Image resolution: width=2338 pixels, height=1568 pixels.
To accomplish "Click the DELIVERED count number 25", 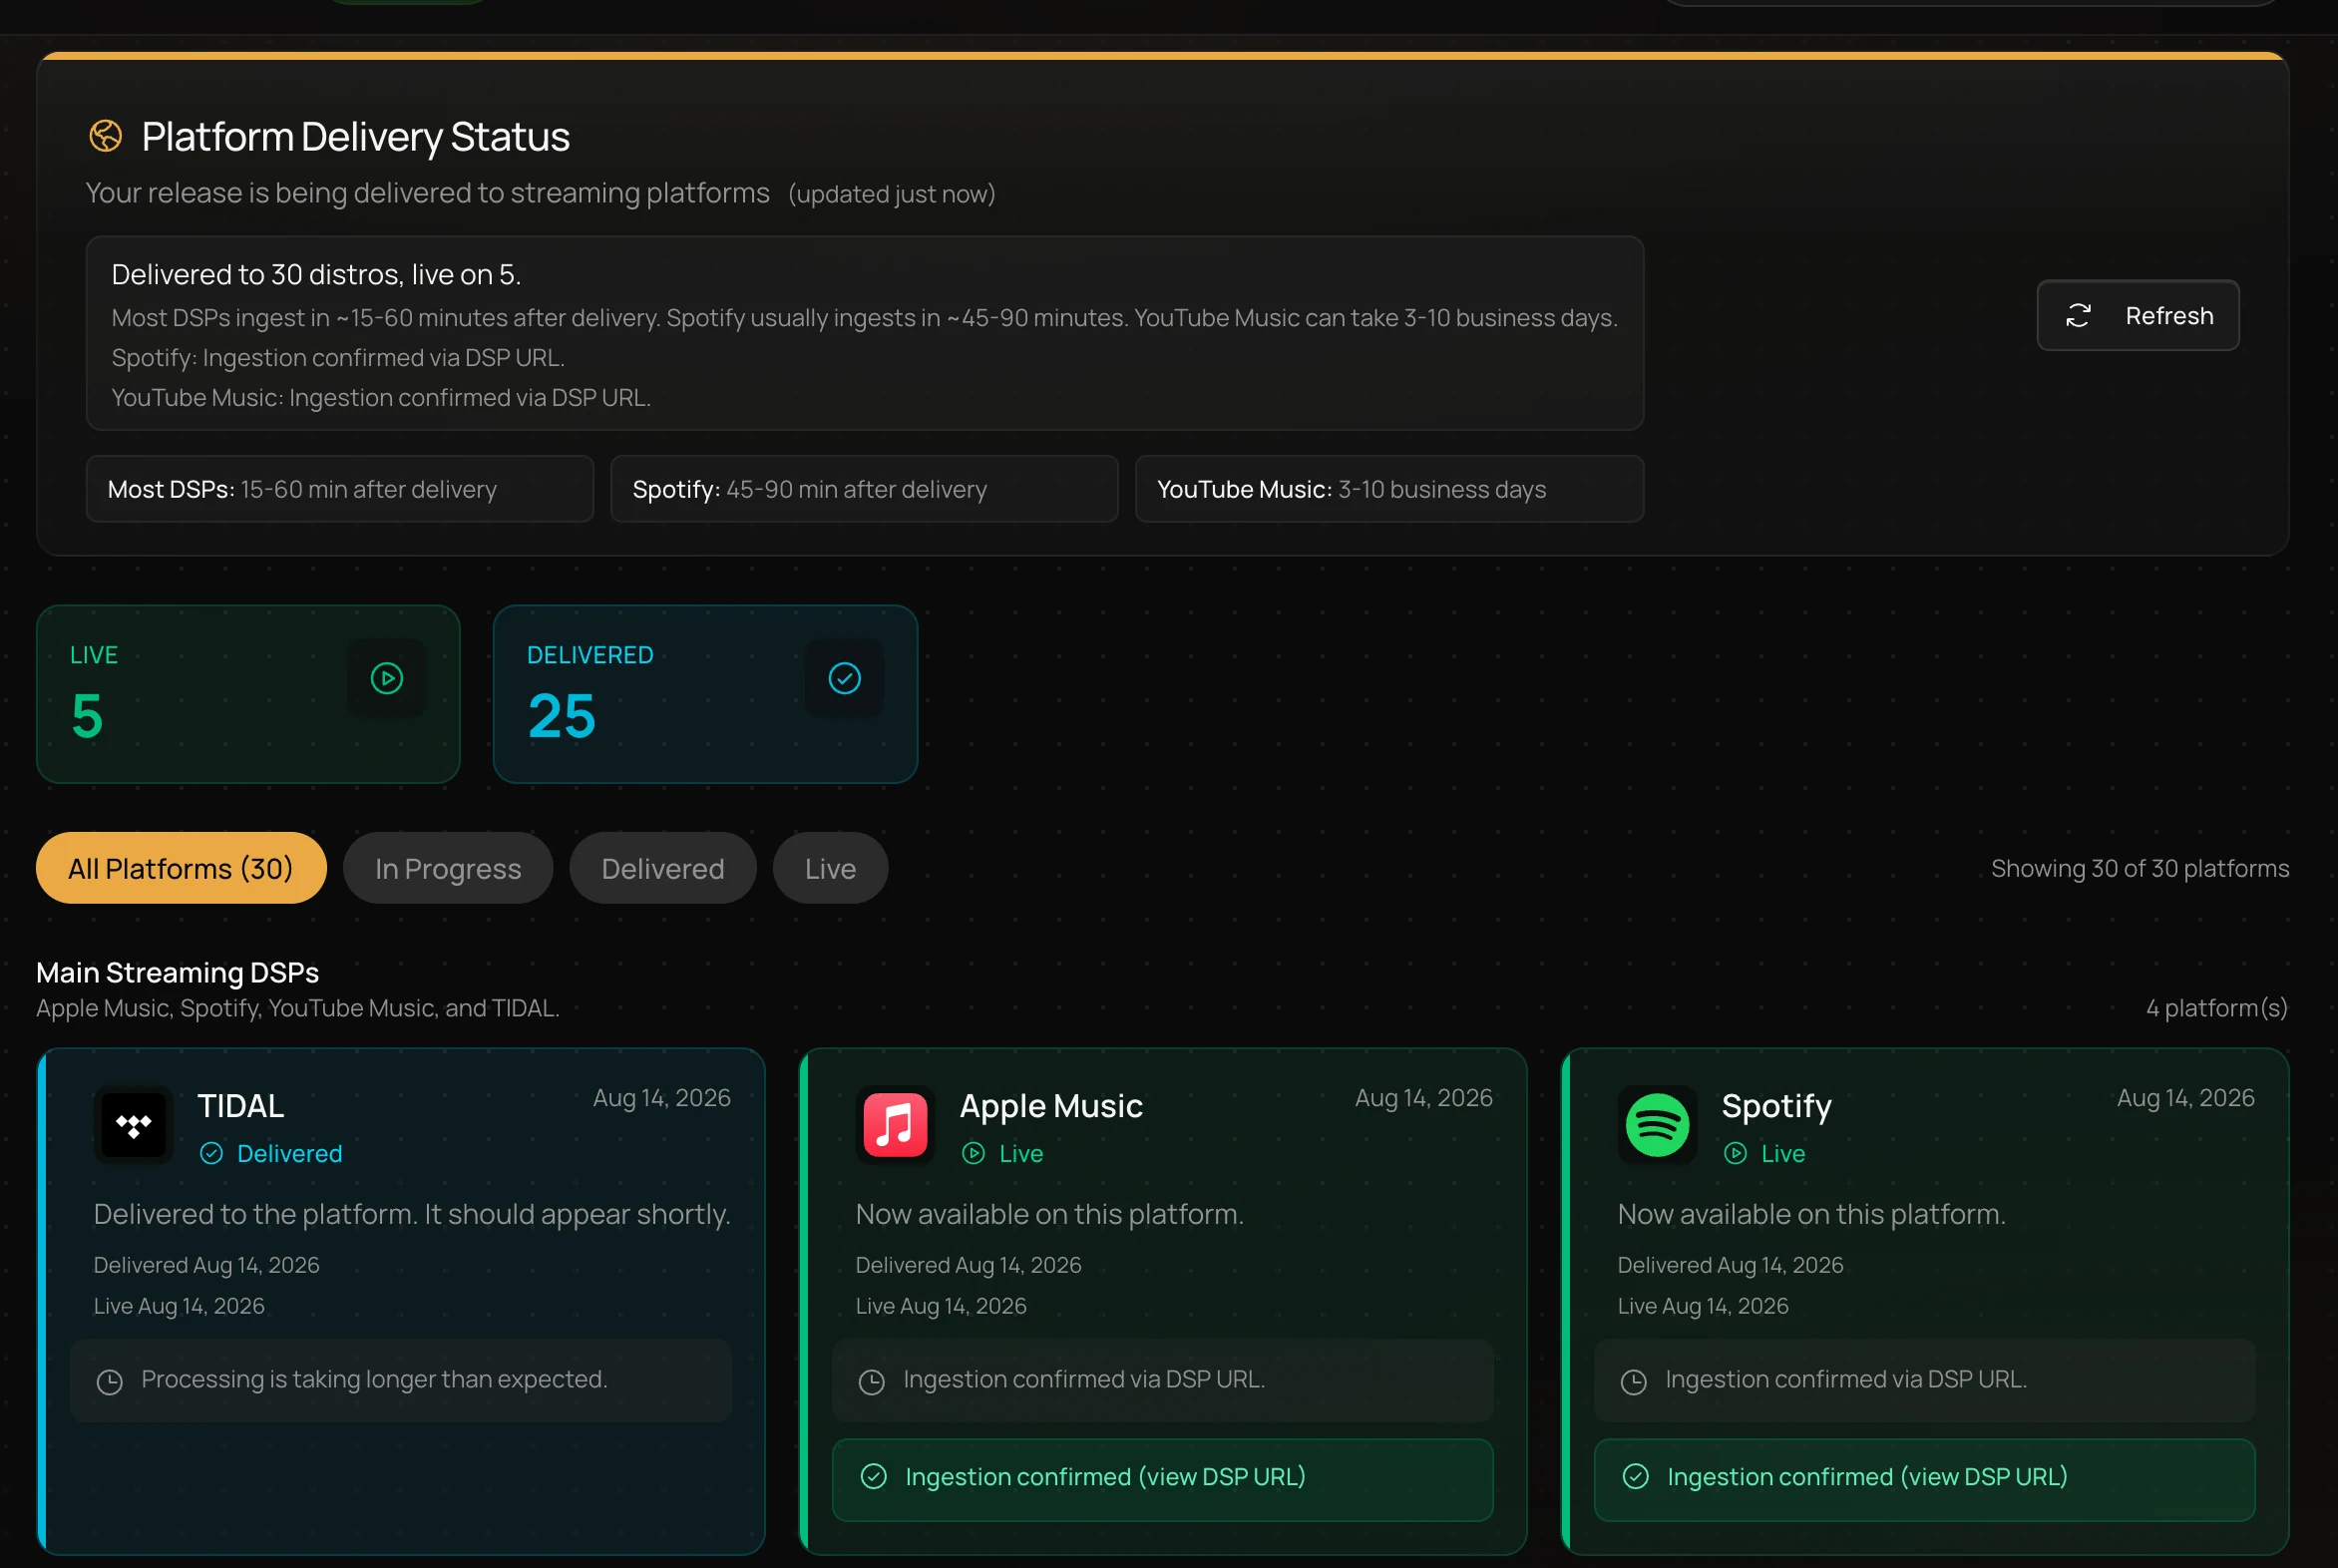I will click(x=562, y=716).
